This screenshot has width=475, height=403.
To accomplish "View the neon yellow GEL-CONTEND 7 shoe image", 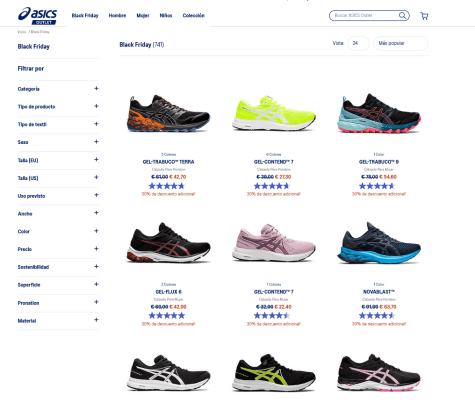I will 273,113.
